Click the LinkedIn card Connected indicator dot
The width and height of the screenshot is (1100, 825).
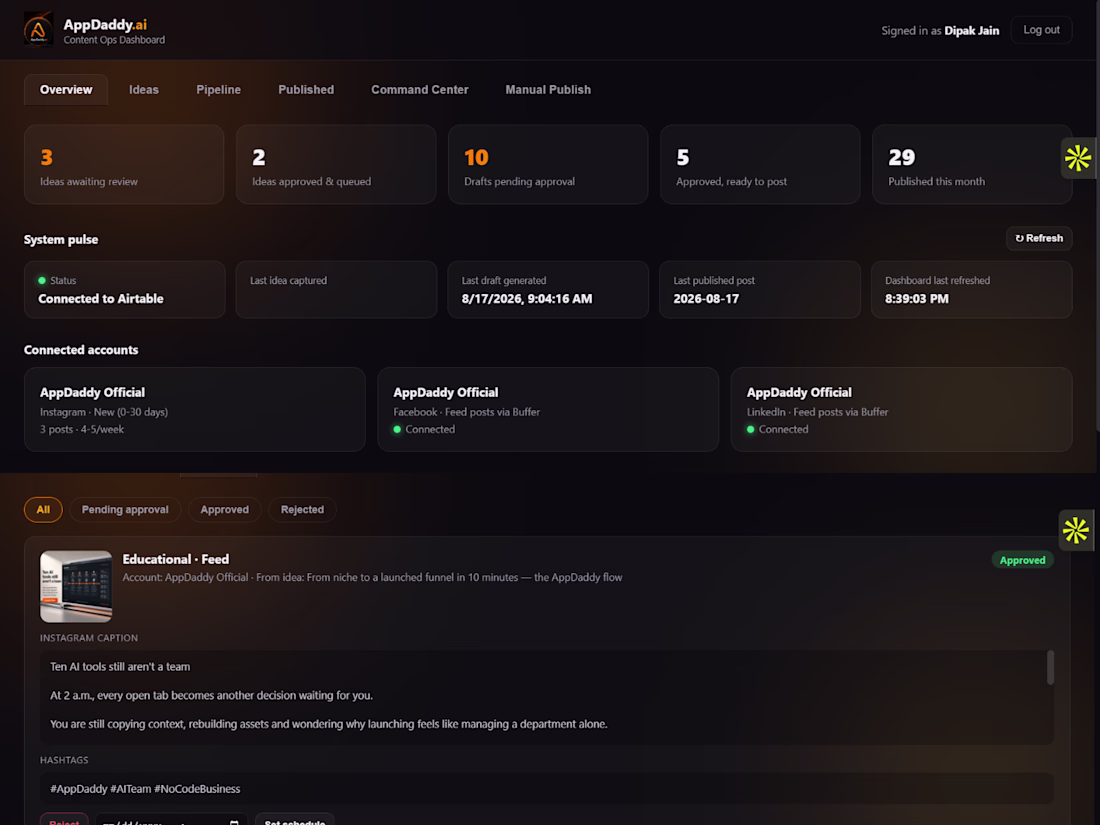[751, 429]
